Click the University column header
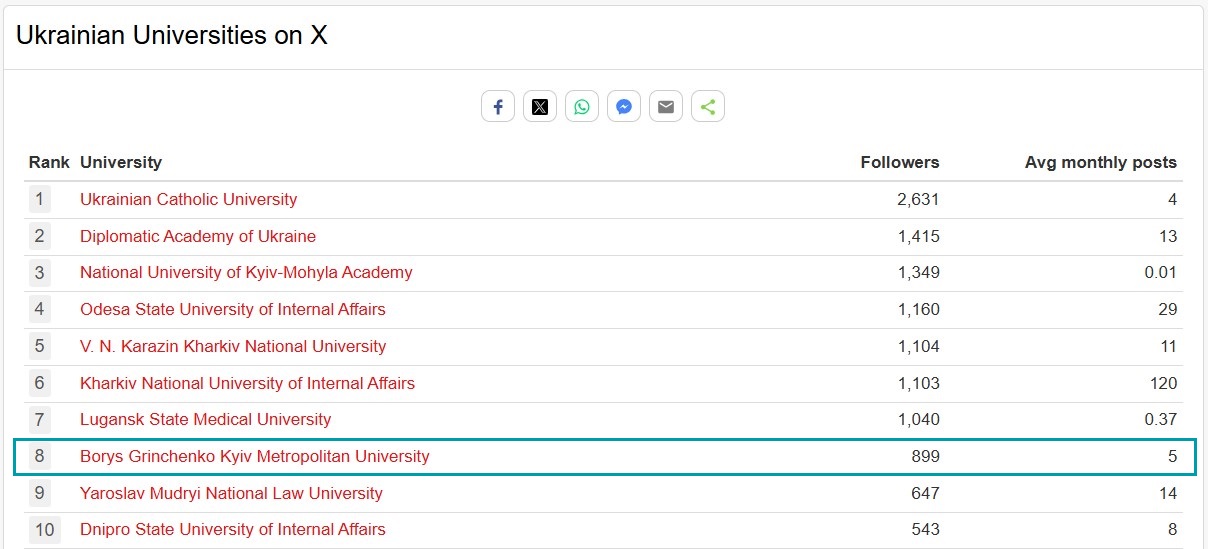 120,162
